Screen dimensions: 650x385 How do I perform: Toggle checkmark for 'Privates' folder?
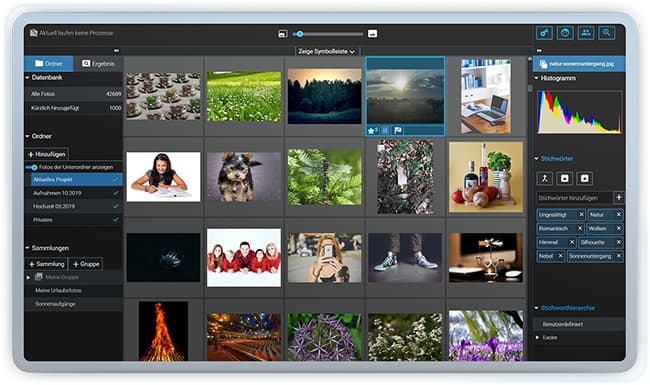click(116, 220)
